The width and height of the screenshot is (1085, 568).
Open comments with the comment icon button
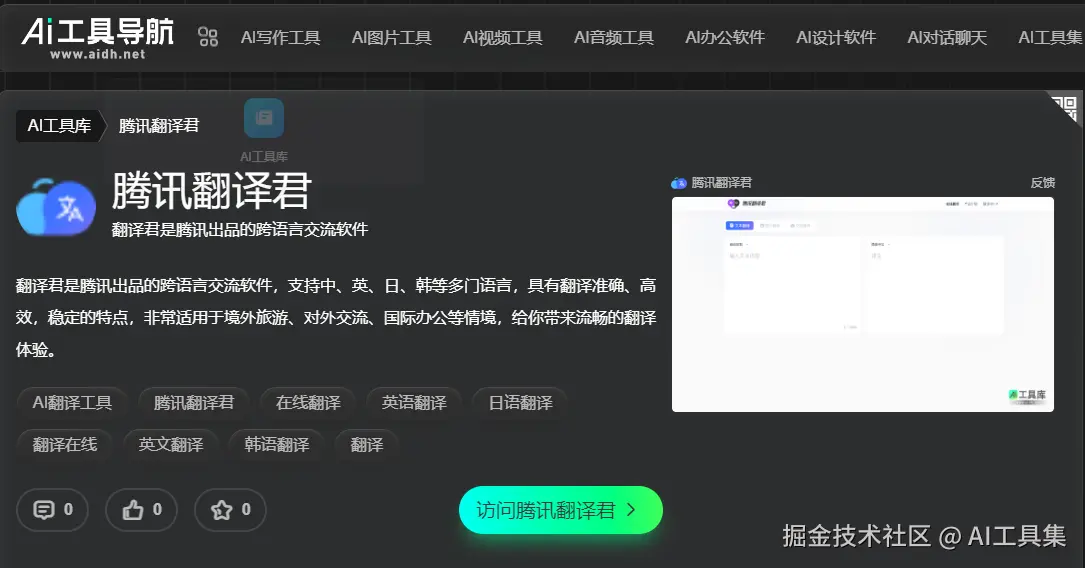(53, 510)
